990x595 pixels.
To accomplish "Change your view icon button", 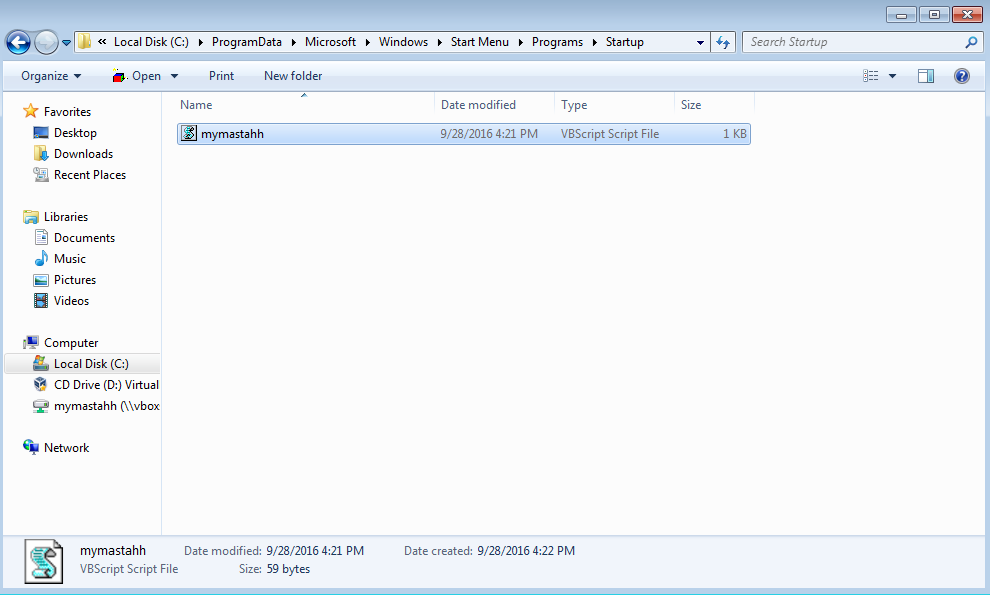I will 871,76.
